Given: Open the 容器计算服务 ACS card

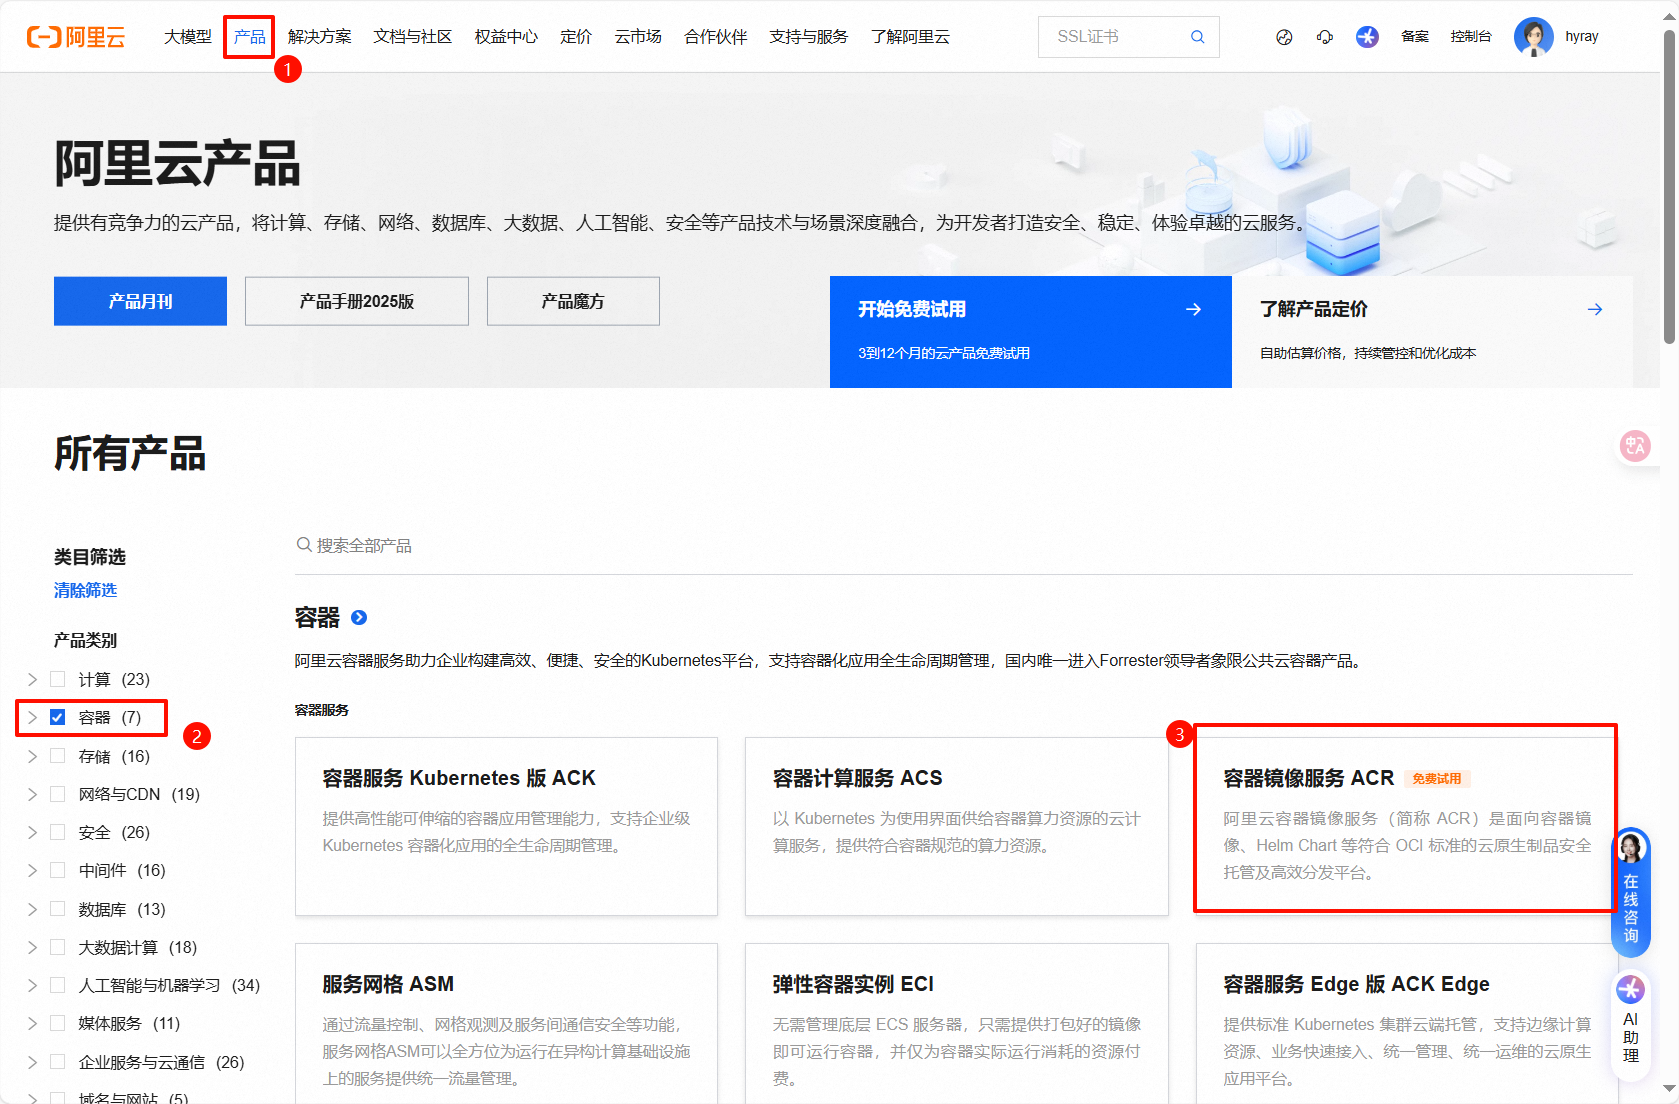Looking at the screenshot, I should click(957, 826).
